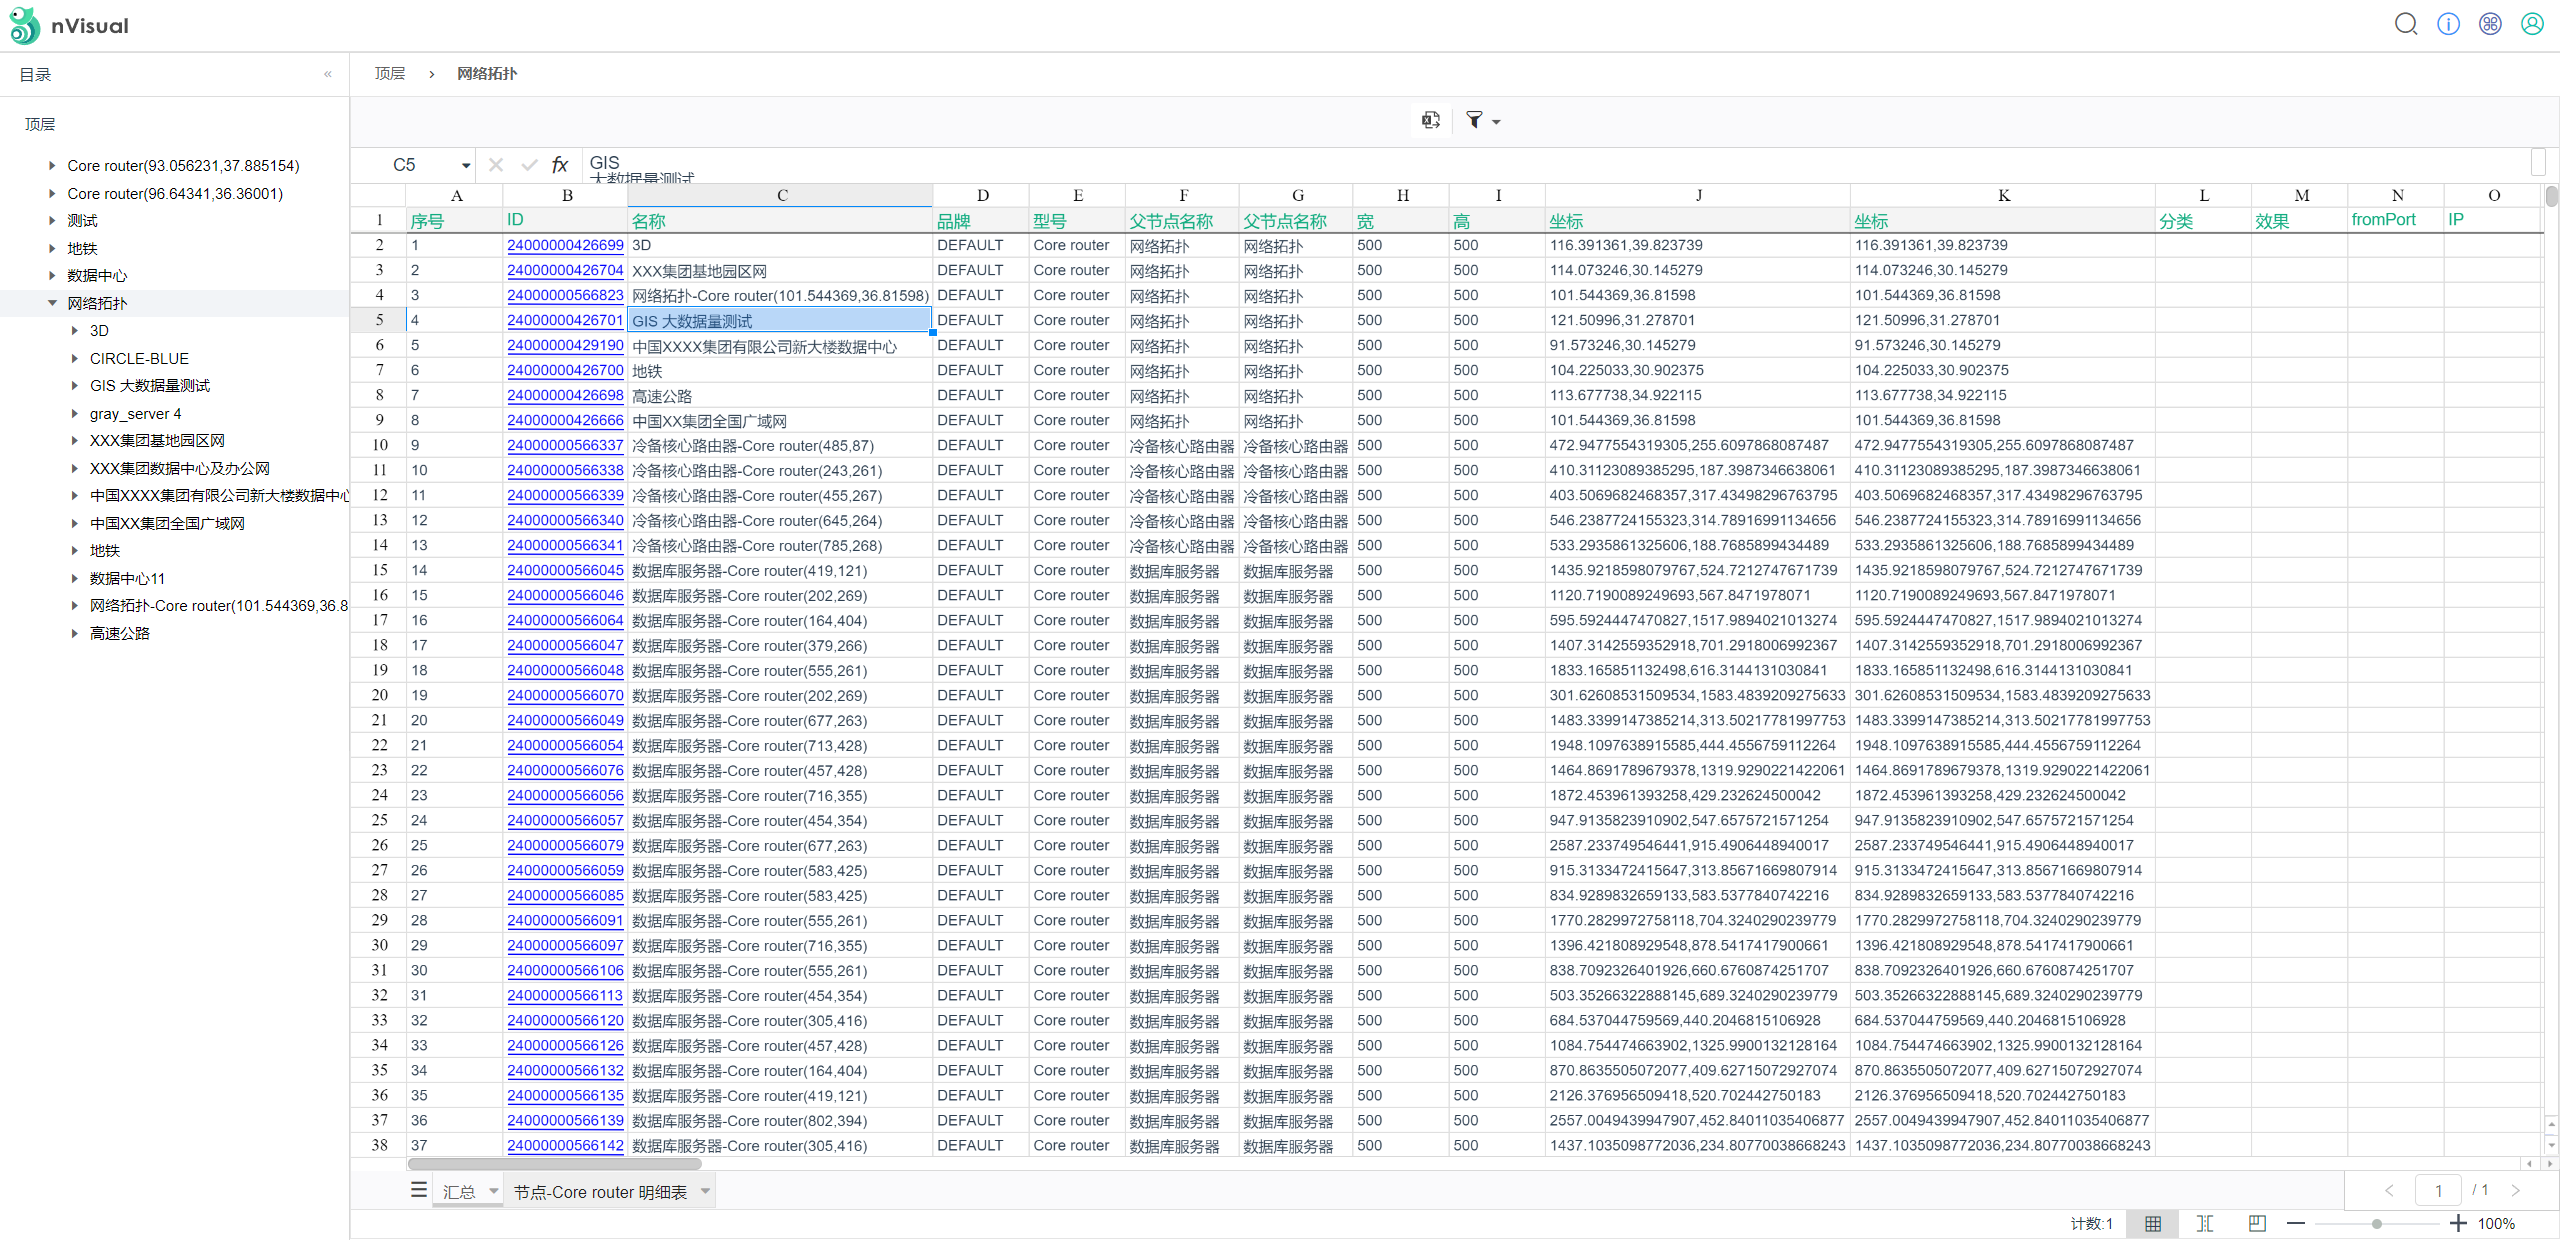Switch to 节点-Core router 明细表 sheet tab
The image size is (2560, 1240).
pos(600,1192)
